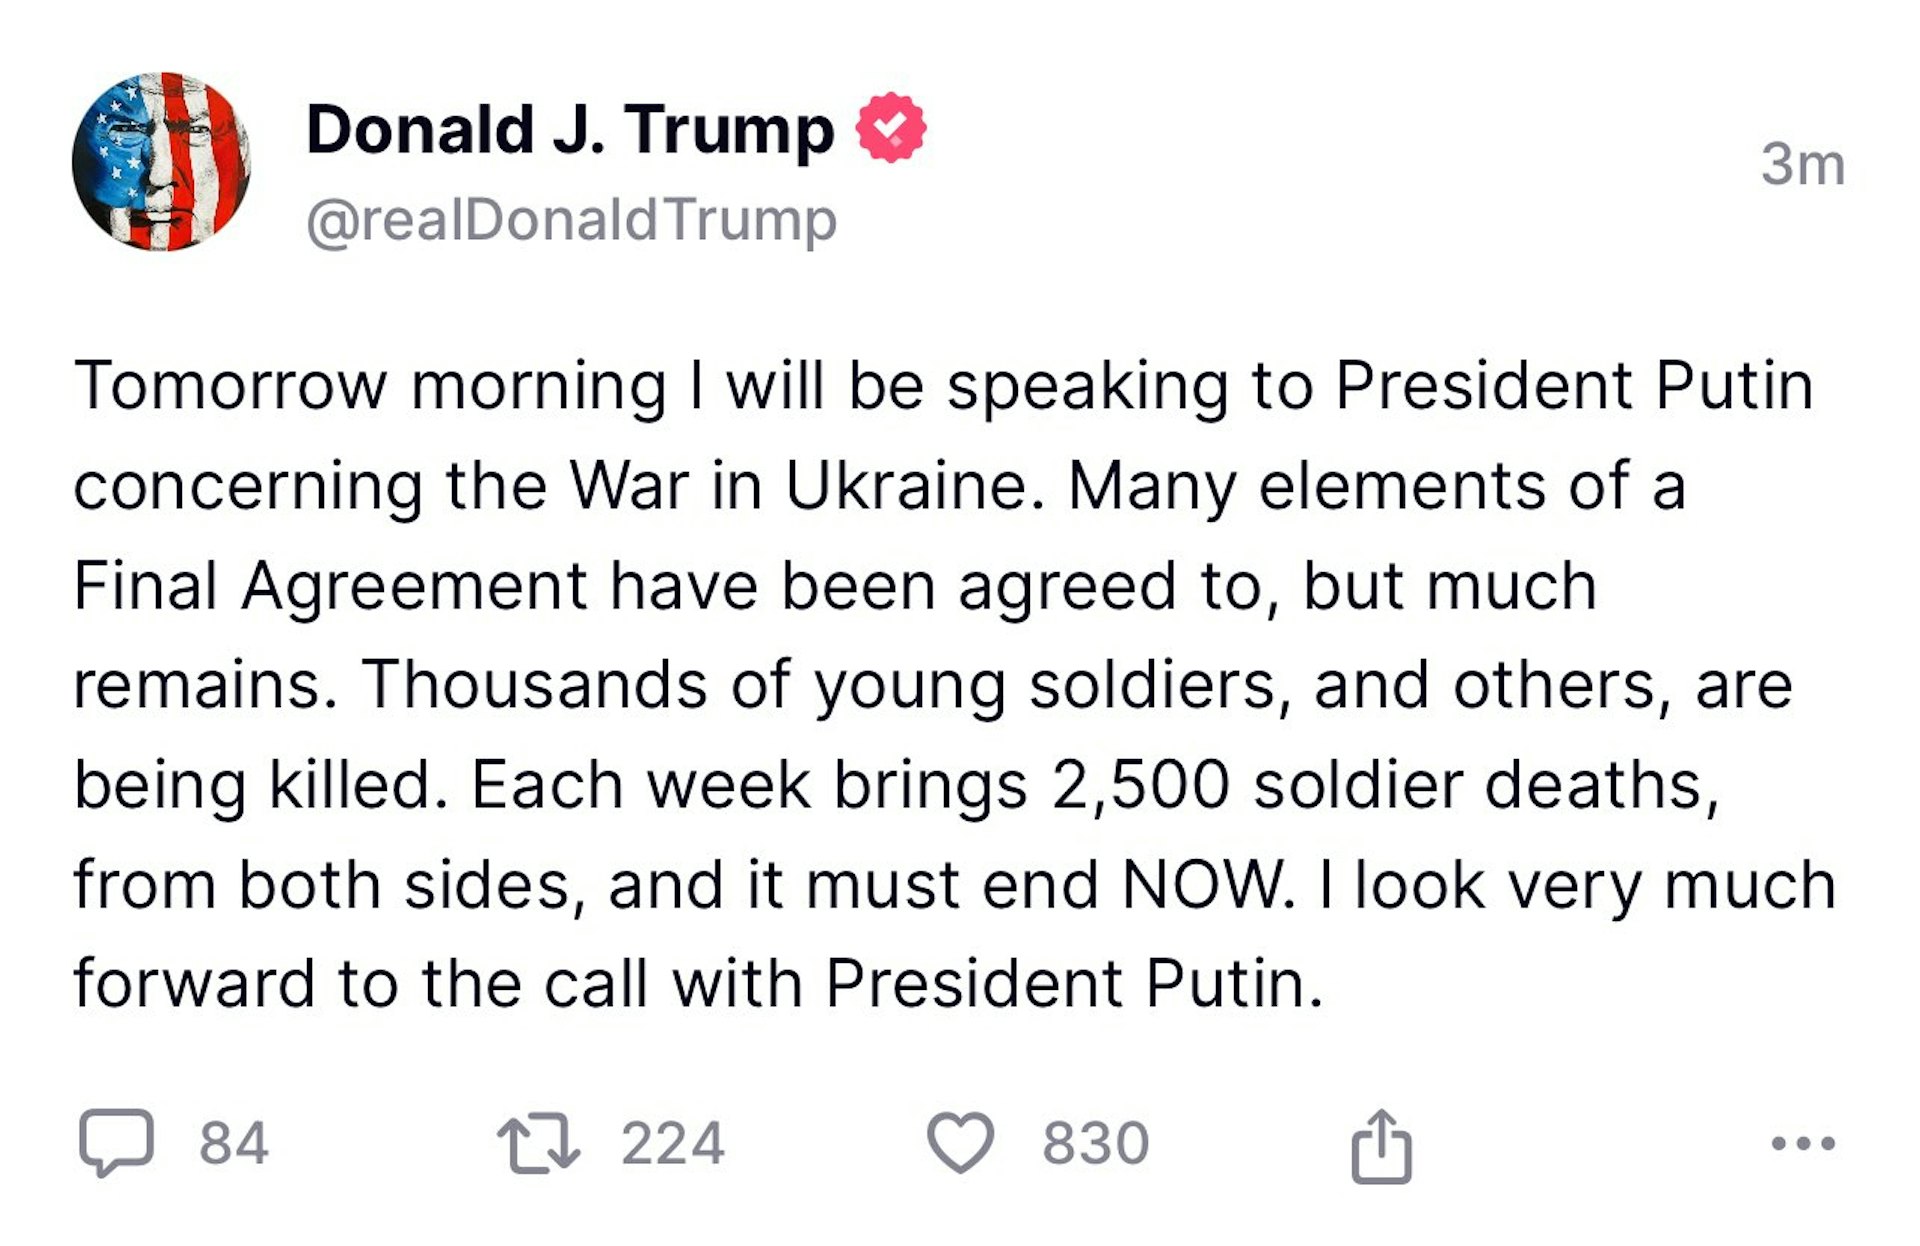The image size is (1920, 1246).
Task: View the 224 reposts count
Action: [x=673, y=1143]
